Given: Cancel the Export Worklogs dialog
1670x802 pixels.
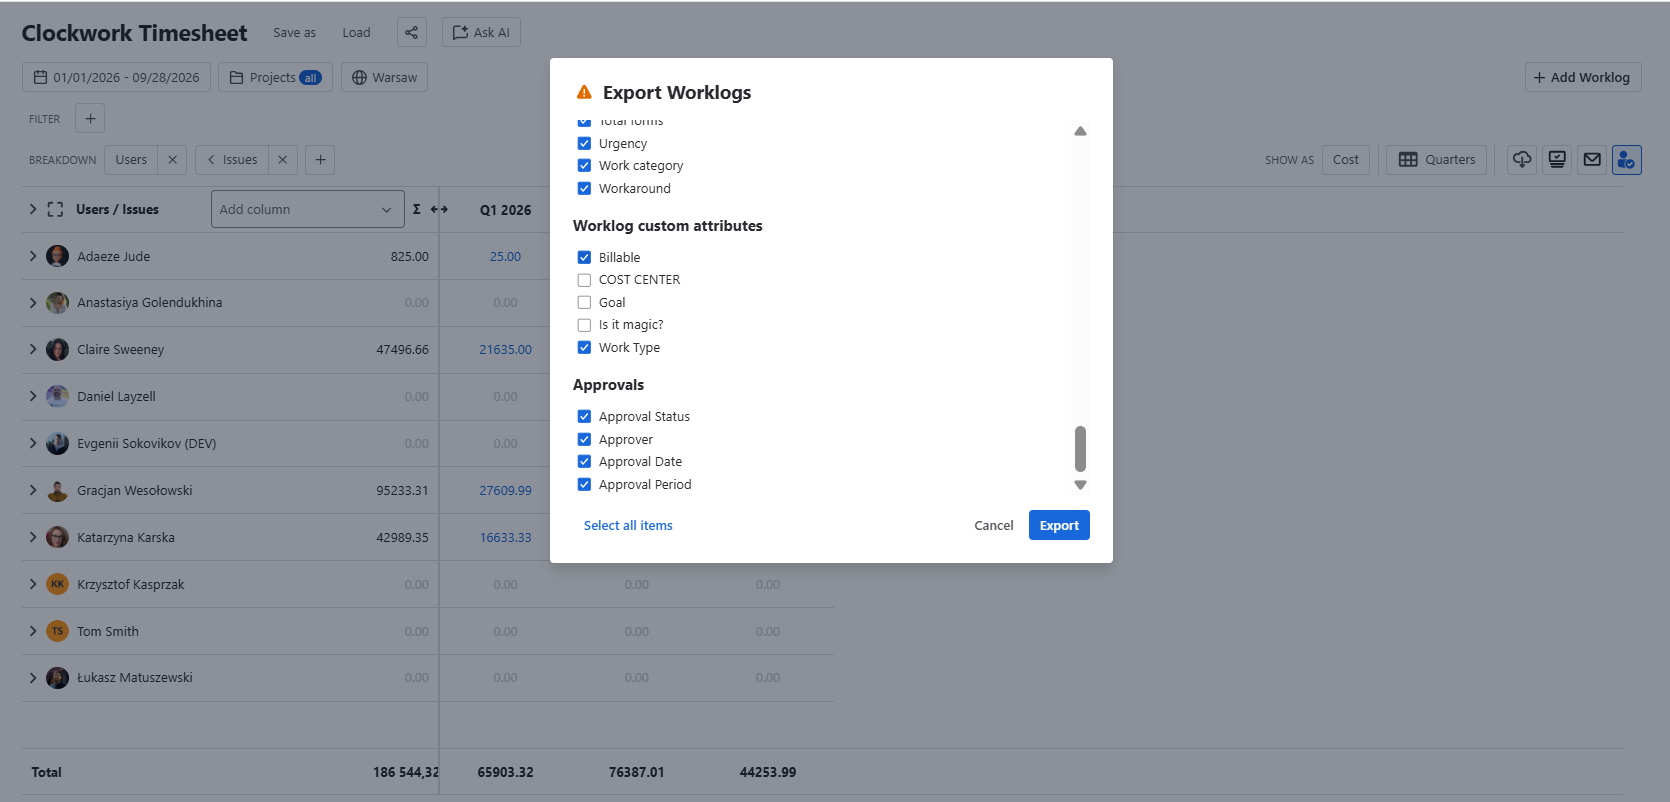Looking at the screenshot, I should coord(994,525).
